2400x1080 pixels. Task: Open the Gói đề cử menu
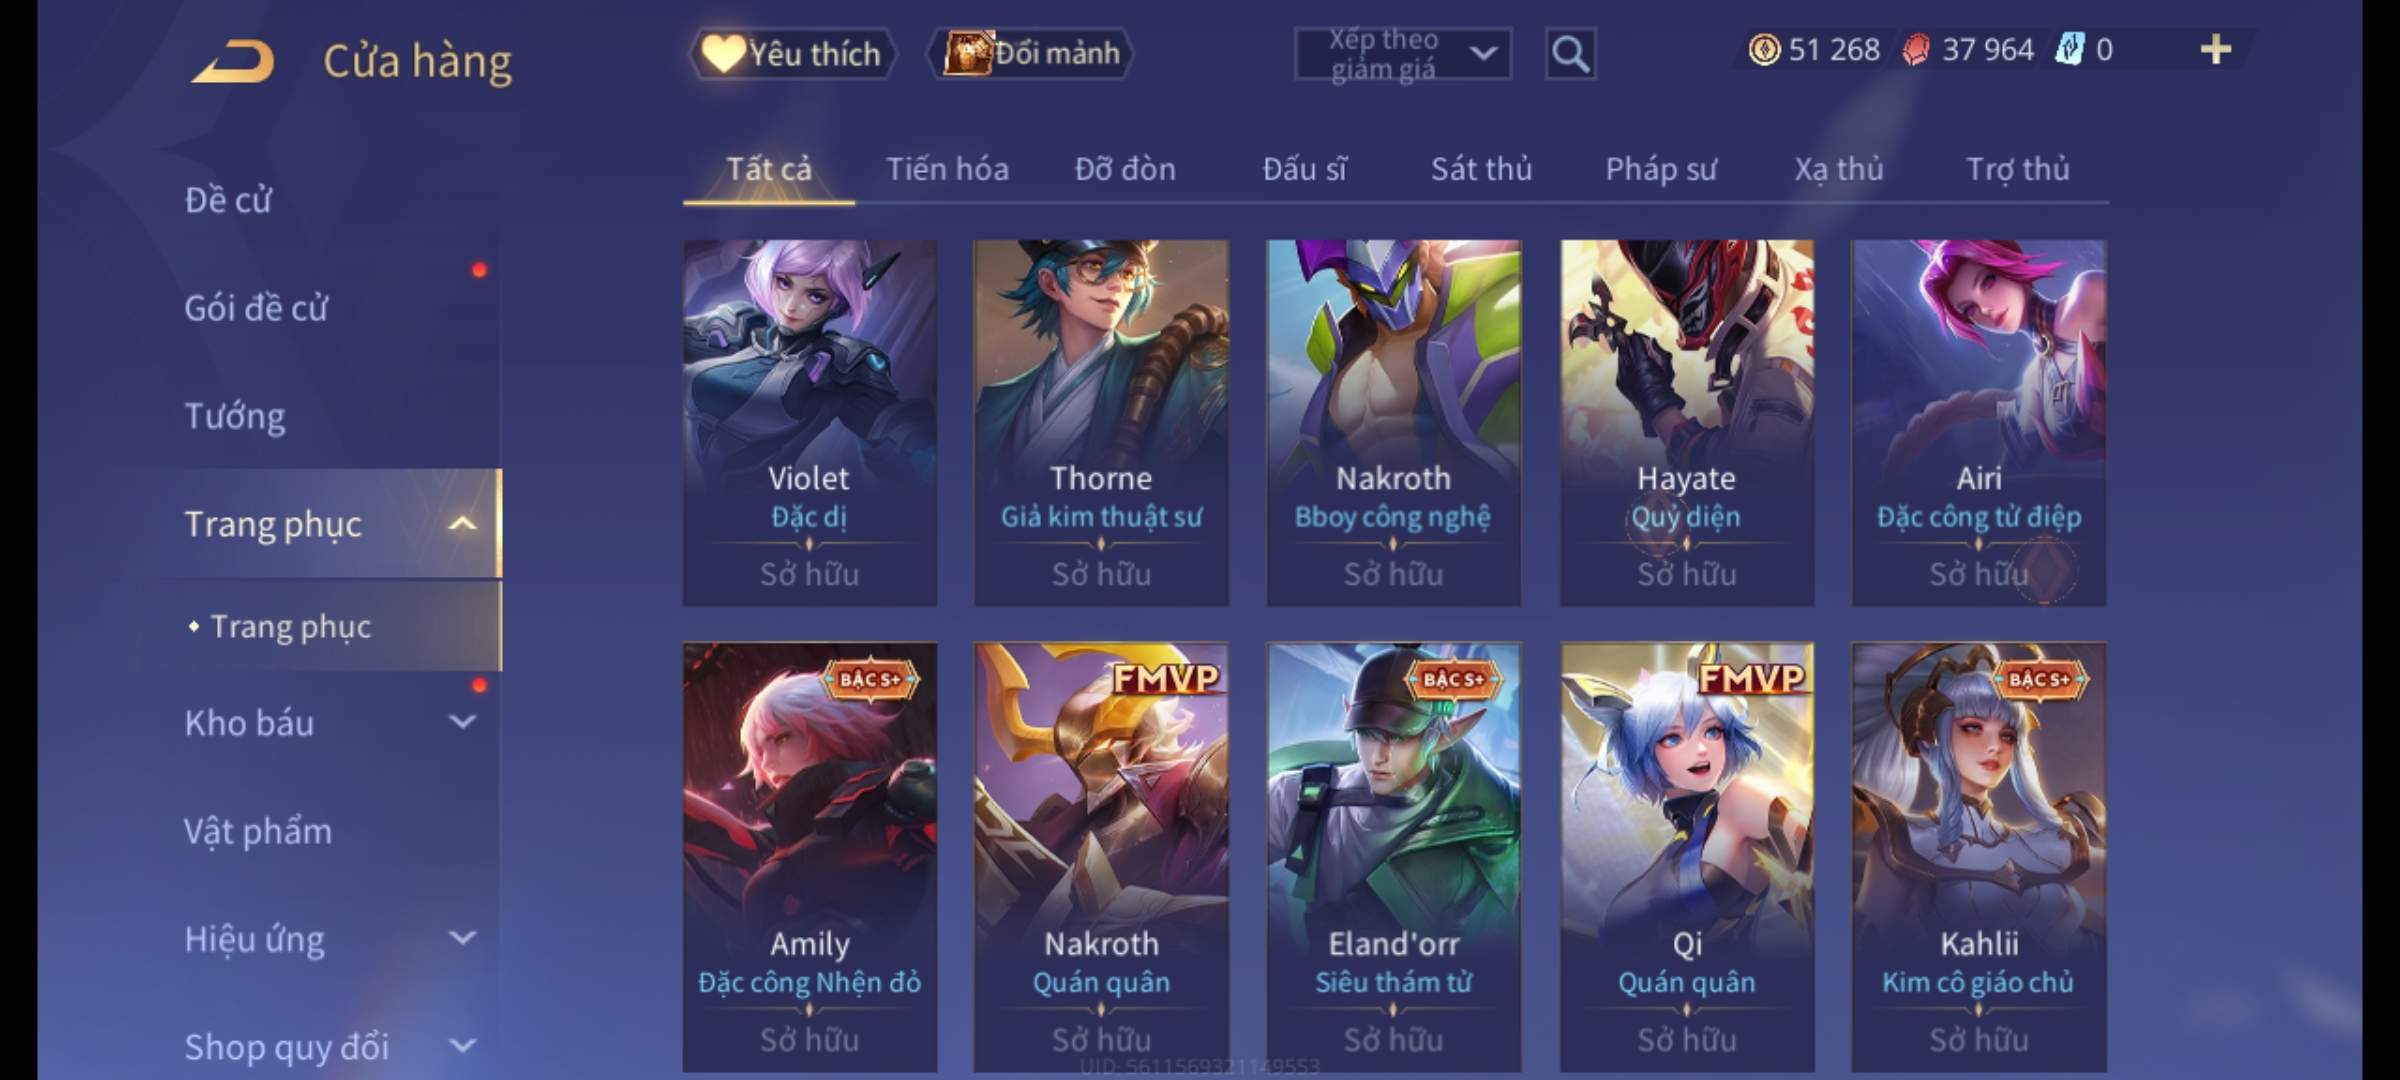click(256, 307)
